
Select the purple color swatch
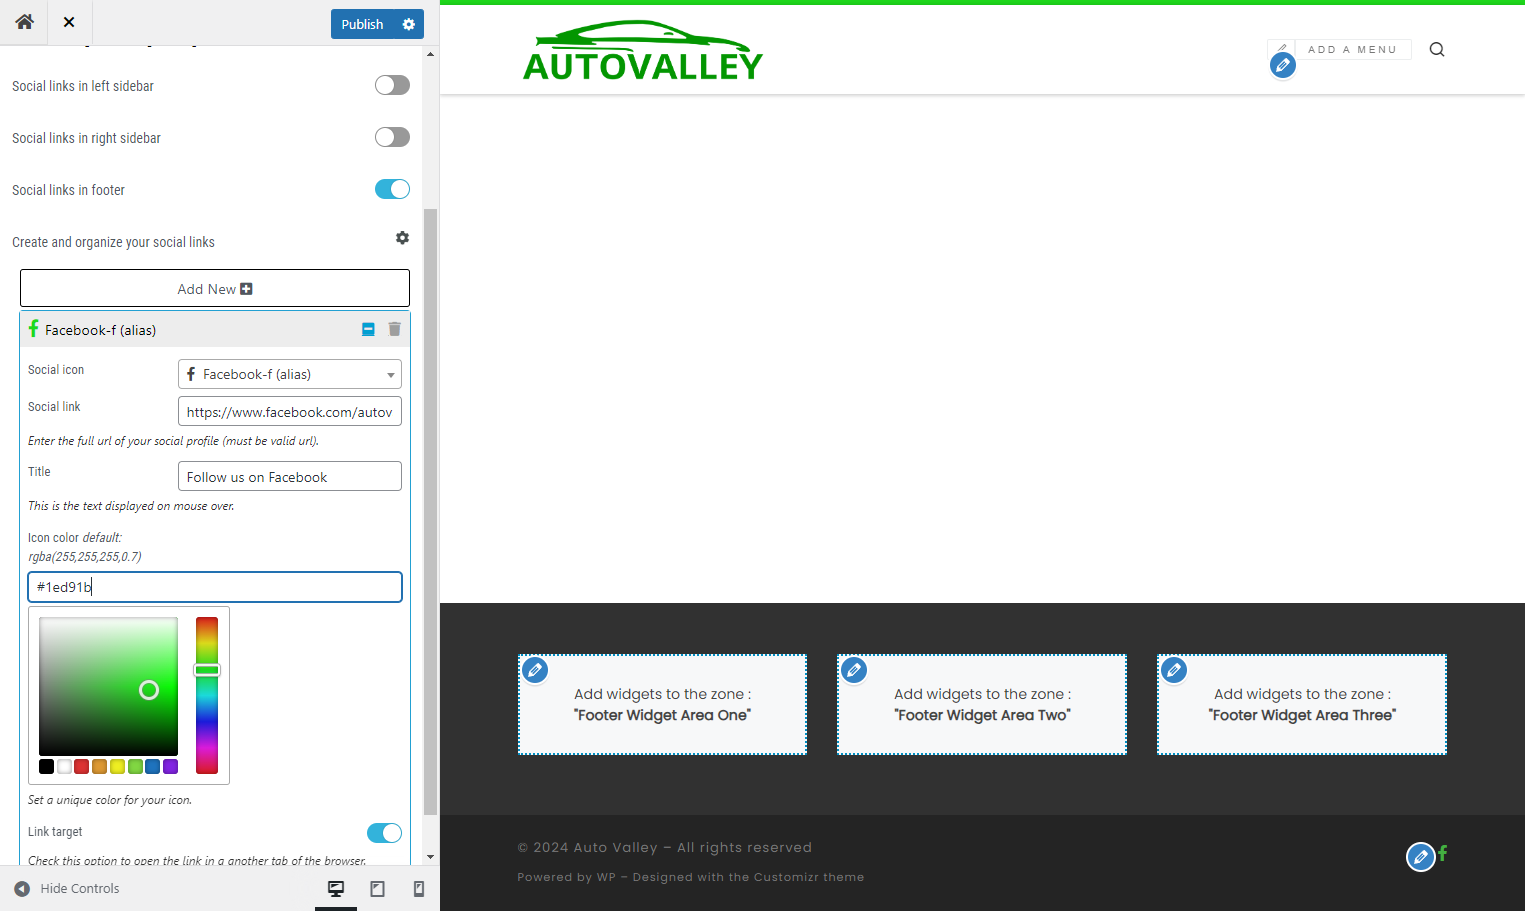(x=170, y=766)
